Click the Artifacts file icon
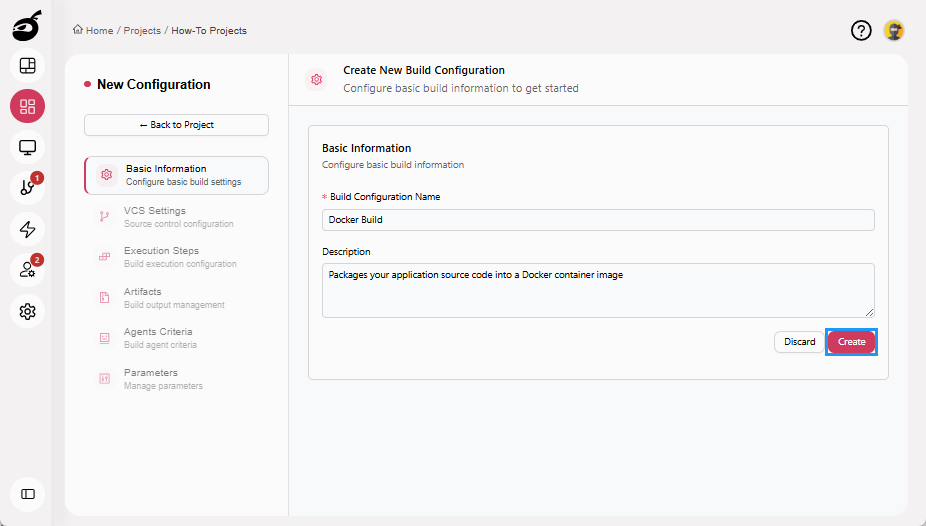Viewport: 926px width, 526px height. pos(105,298)
